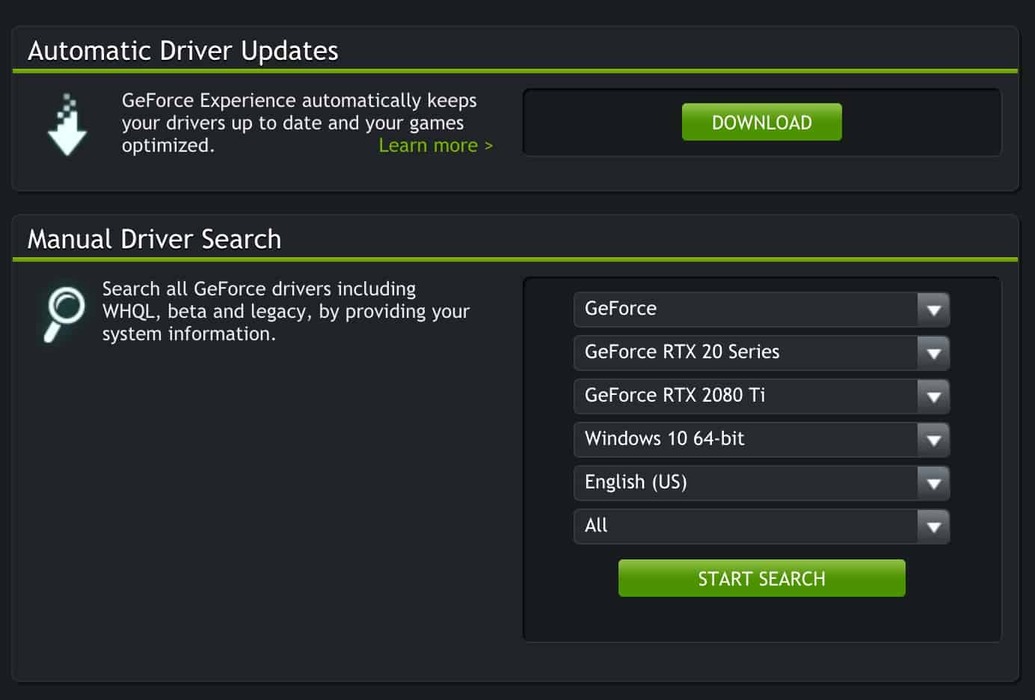Open the GeForce RTX 2080 Ti dropdown
The height and width of the screenshot is (700, 1035).
(762, 396)
